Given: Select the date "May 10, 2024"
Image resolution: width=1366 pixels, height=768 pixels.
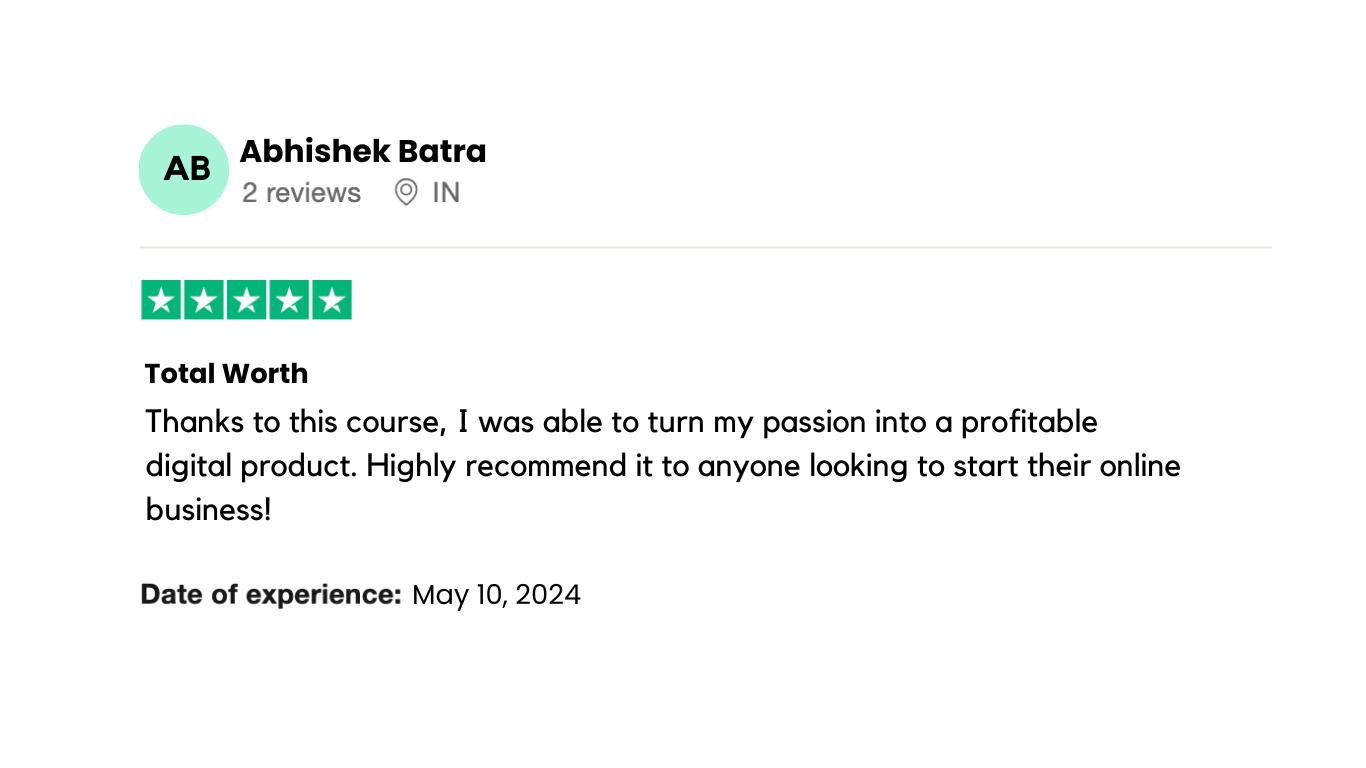Looking at the screenshot, I should [496, 595].
